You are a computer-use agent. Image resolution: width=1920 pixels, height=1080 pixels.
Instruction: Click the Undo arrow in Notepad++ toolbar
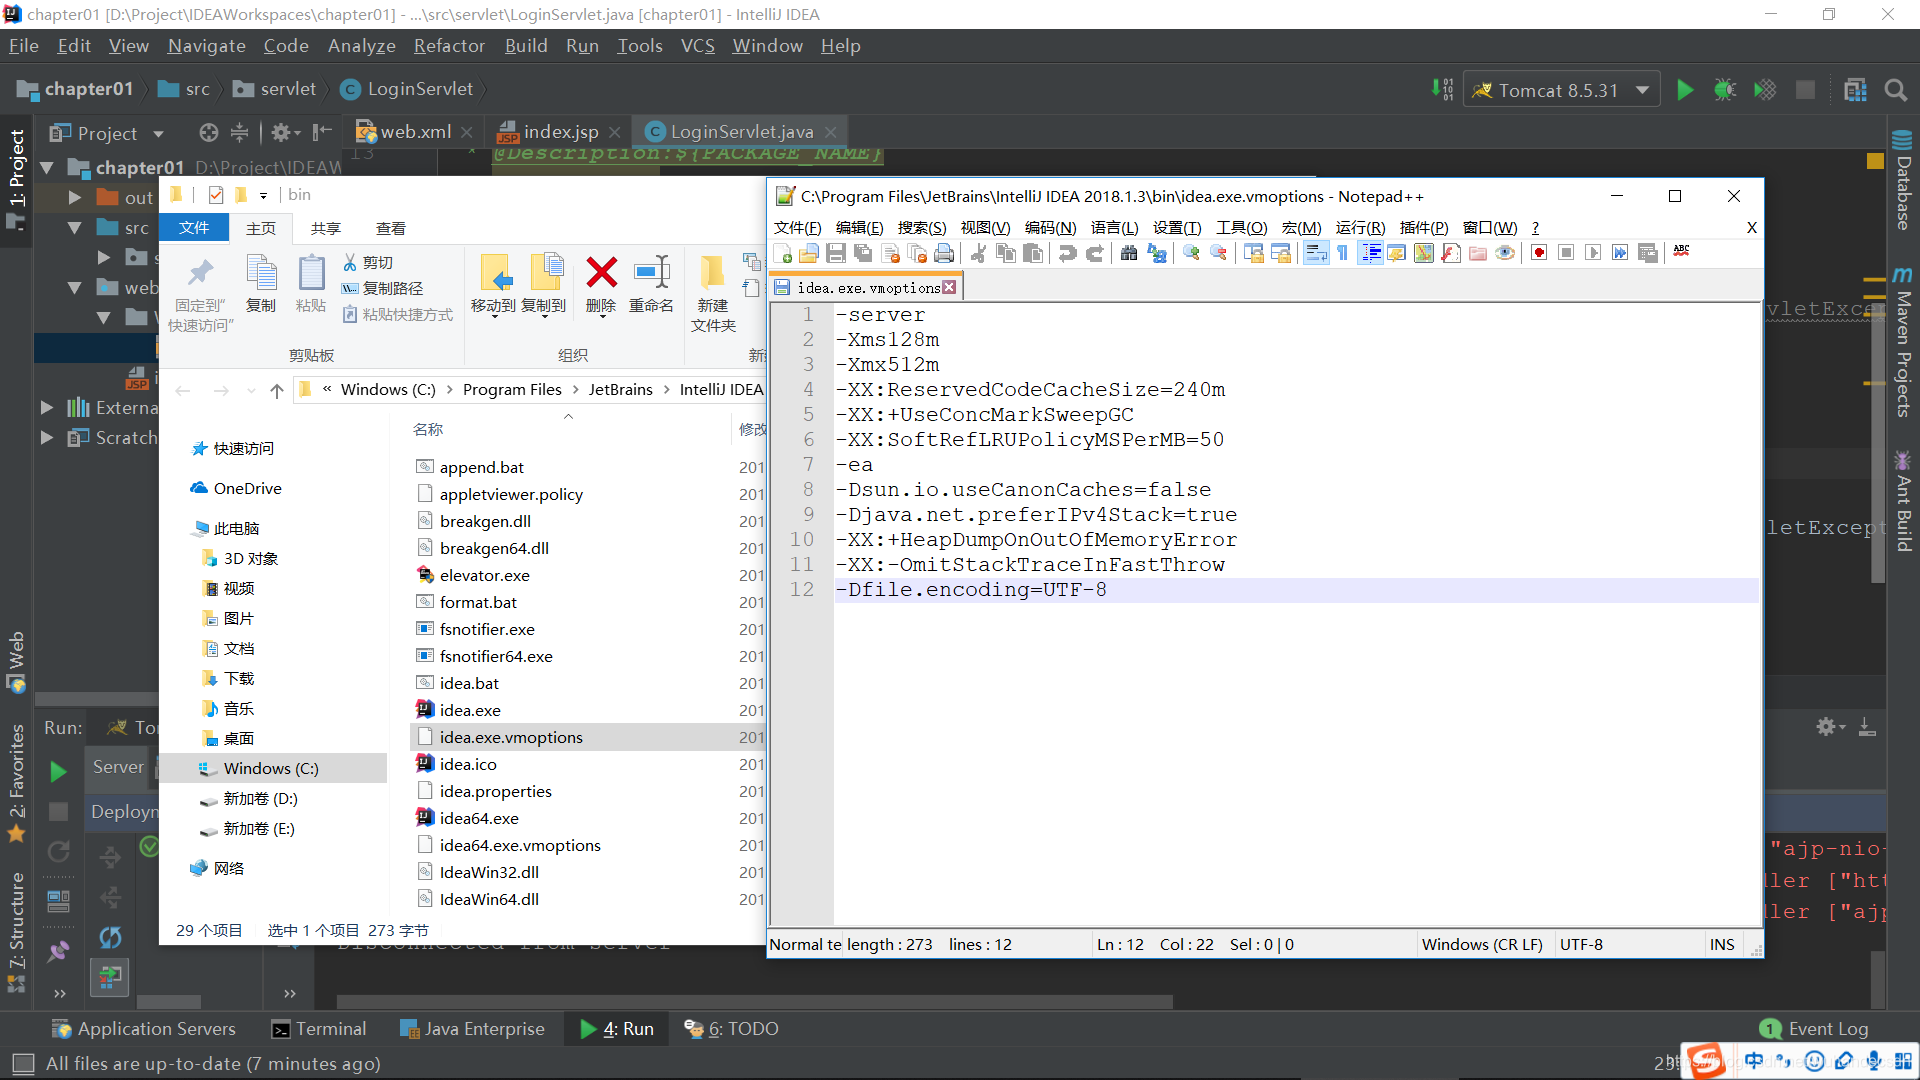(x=1067, y=254)
